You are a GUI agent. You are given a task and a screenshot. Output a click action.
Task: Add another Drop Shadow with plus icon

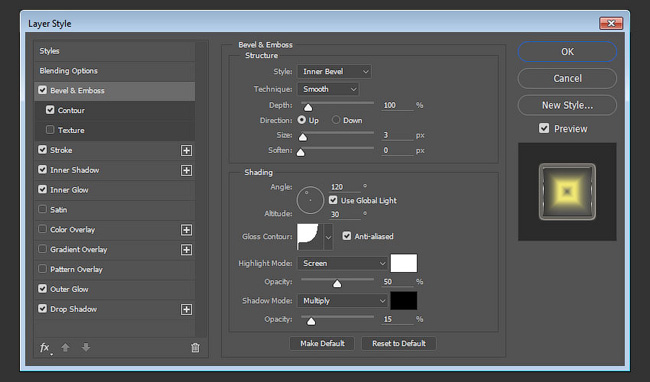pyautogui.click(x=187, y=309)
